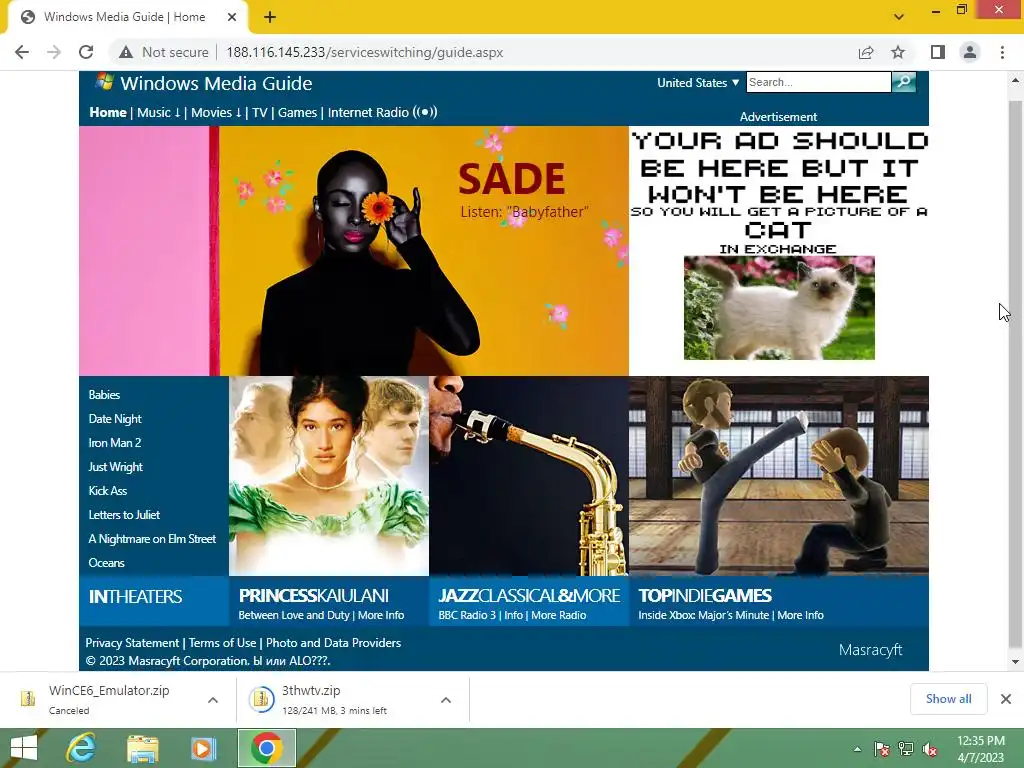Click the share page icon in address bar

pyautogui.click(x=866, y=52)
